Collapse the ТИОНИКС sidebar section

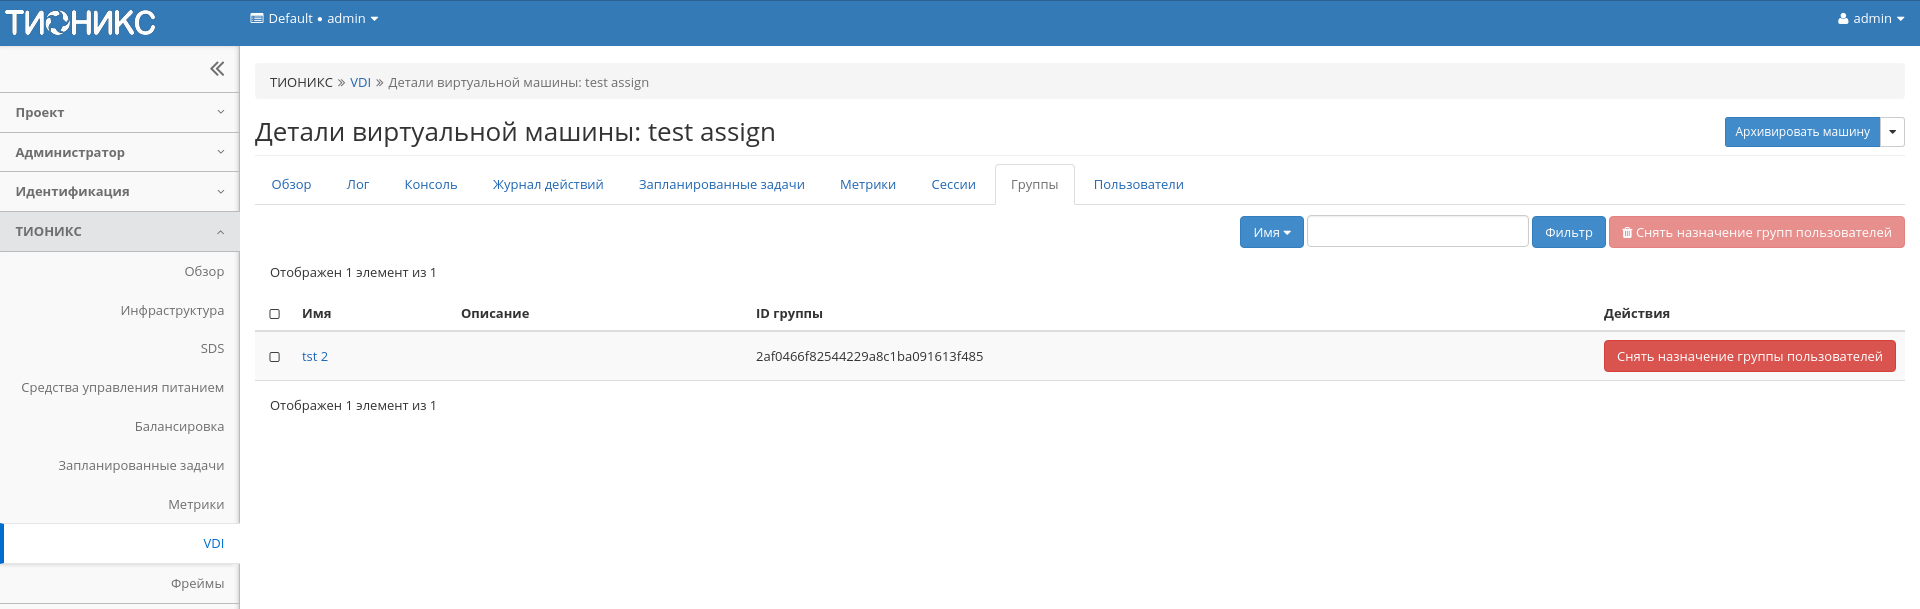pos(119,231)
